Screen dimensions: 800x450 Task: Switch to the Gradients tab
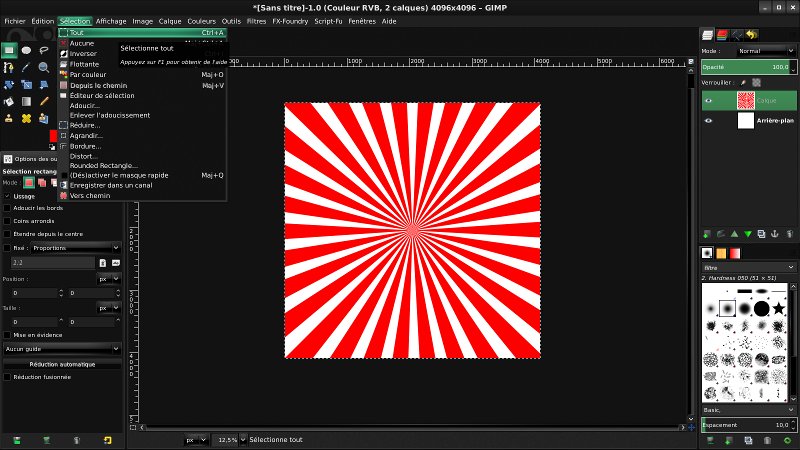tap(735, 253)
